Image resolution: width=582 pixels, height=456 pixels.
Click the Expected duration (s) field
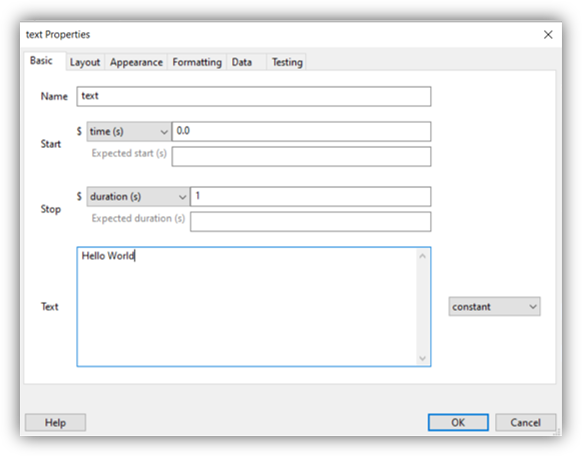pyautogui.click(x=311, y=222)
